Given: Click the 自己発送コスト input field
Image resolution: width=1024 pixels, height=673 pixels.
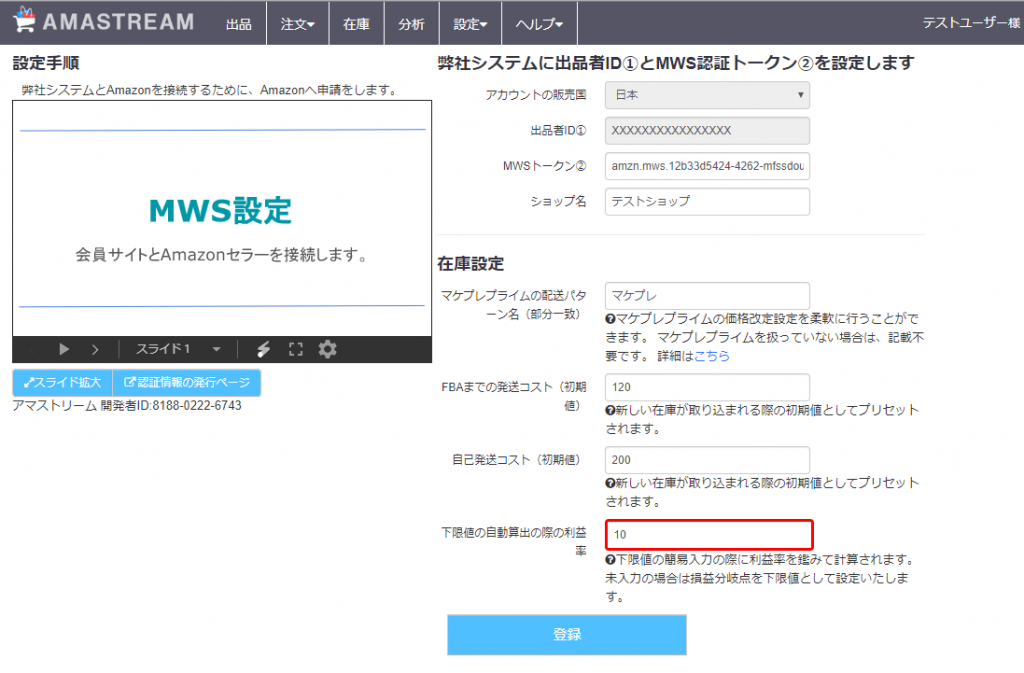Looking at the screenshot, I should [x=707, y=460].
